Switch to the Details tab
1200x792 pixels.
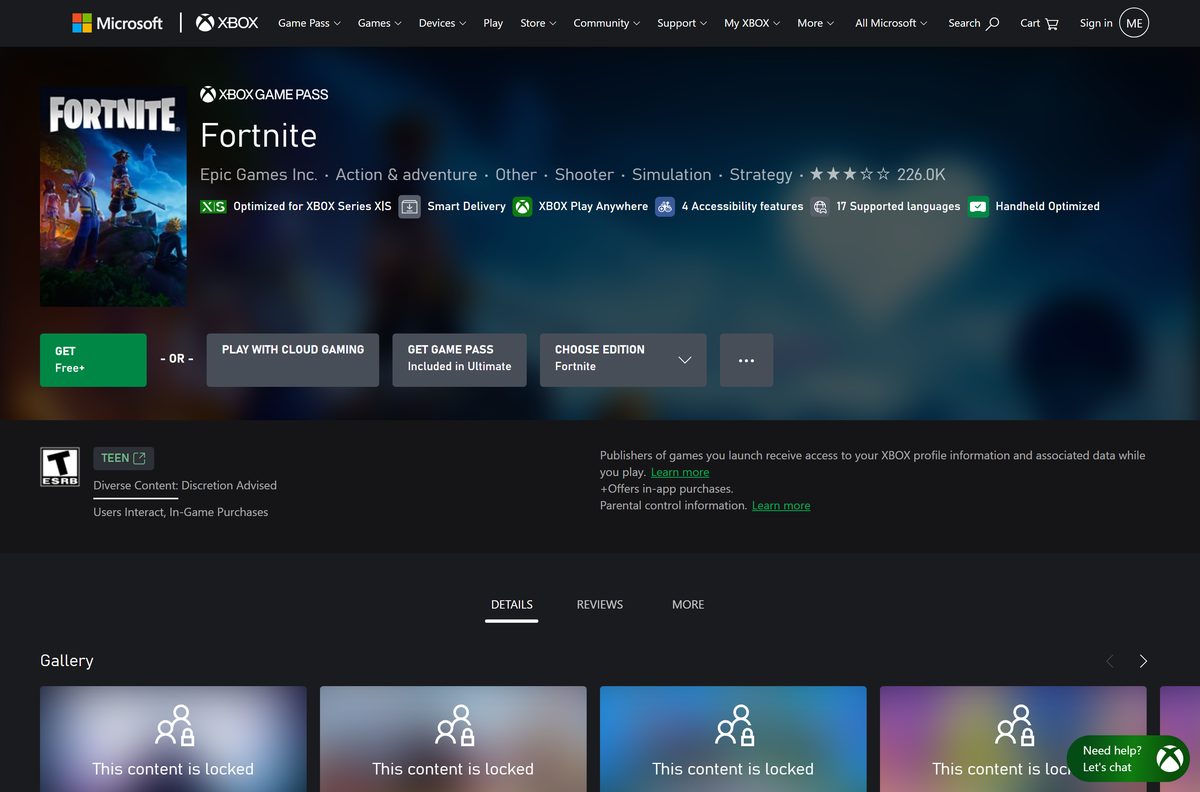click(511, 604)
